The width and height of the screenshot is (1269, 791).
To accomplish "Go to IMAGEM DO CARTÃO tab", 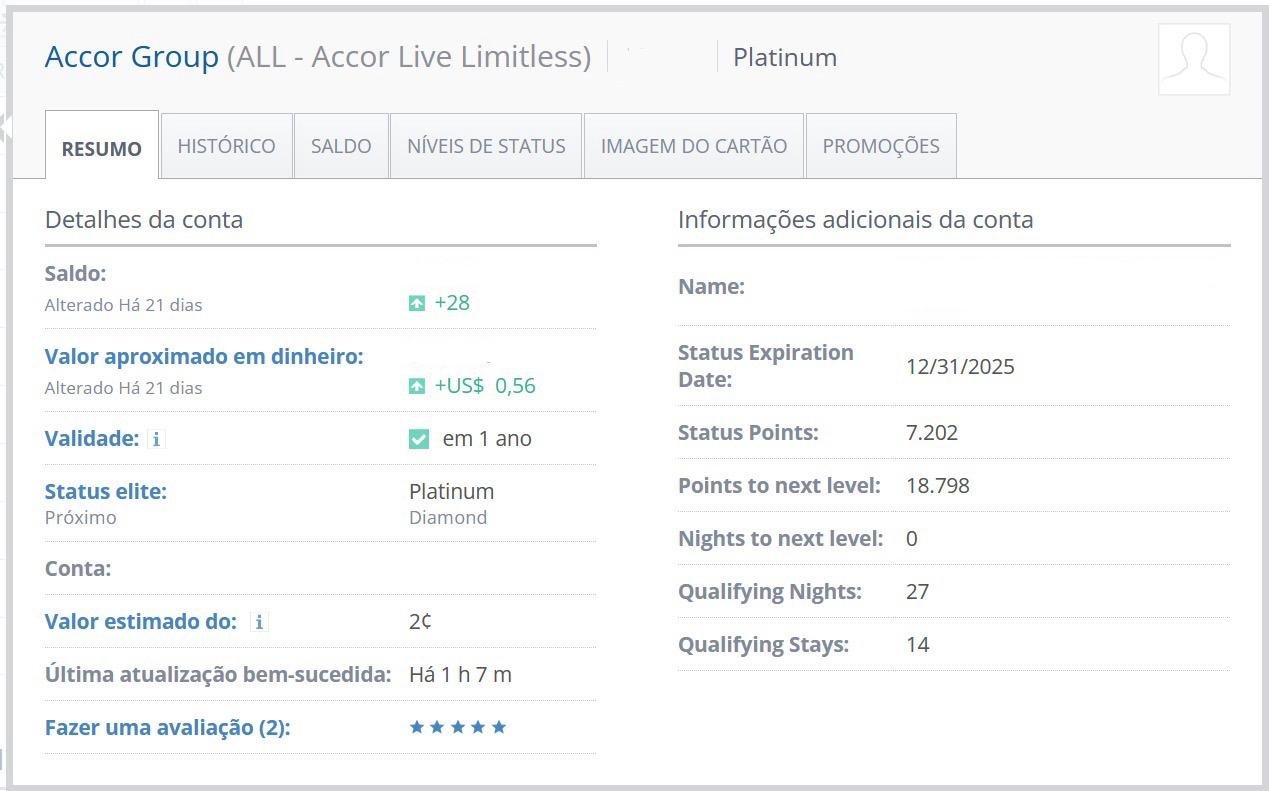I will pos(694,146).
